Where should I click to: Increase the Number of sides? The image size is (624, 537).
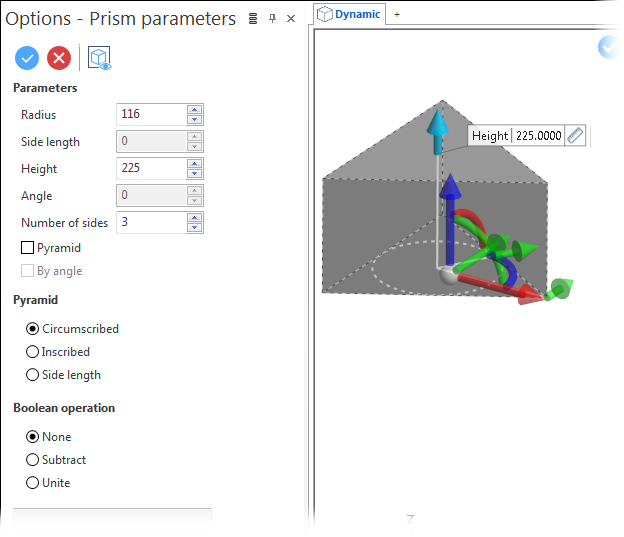(x=195, y=217)
